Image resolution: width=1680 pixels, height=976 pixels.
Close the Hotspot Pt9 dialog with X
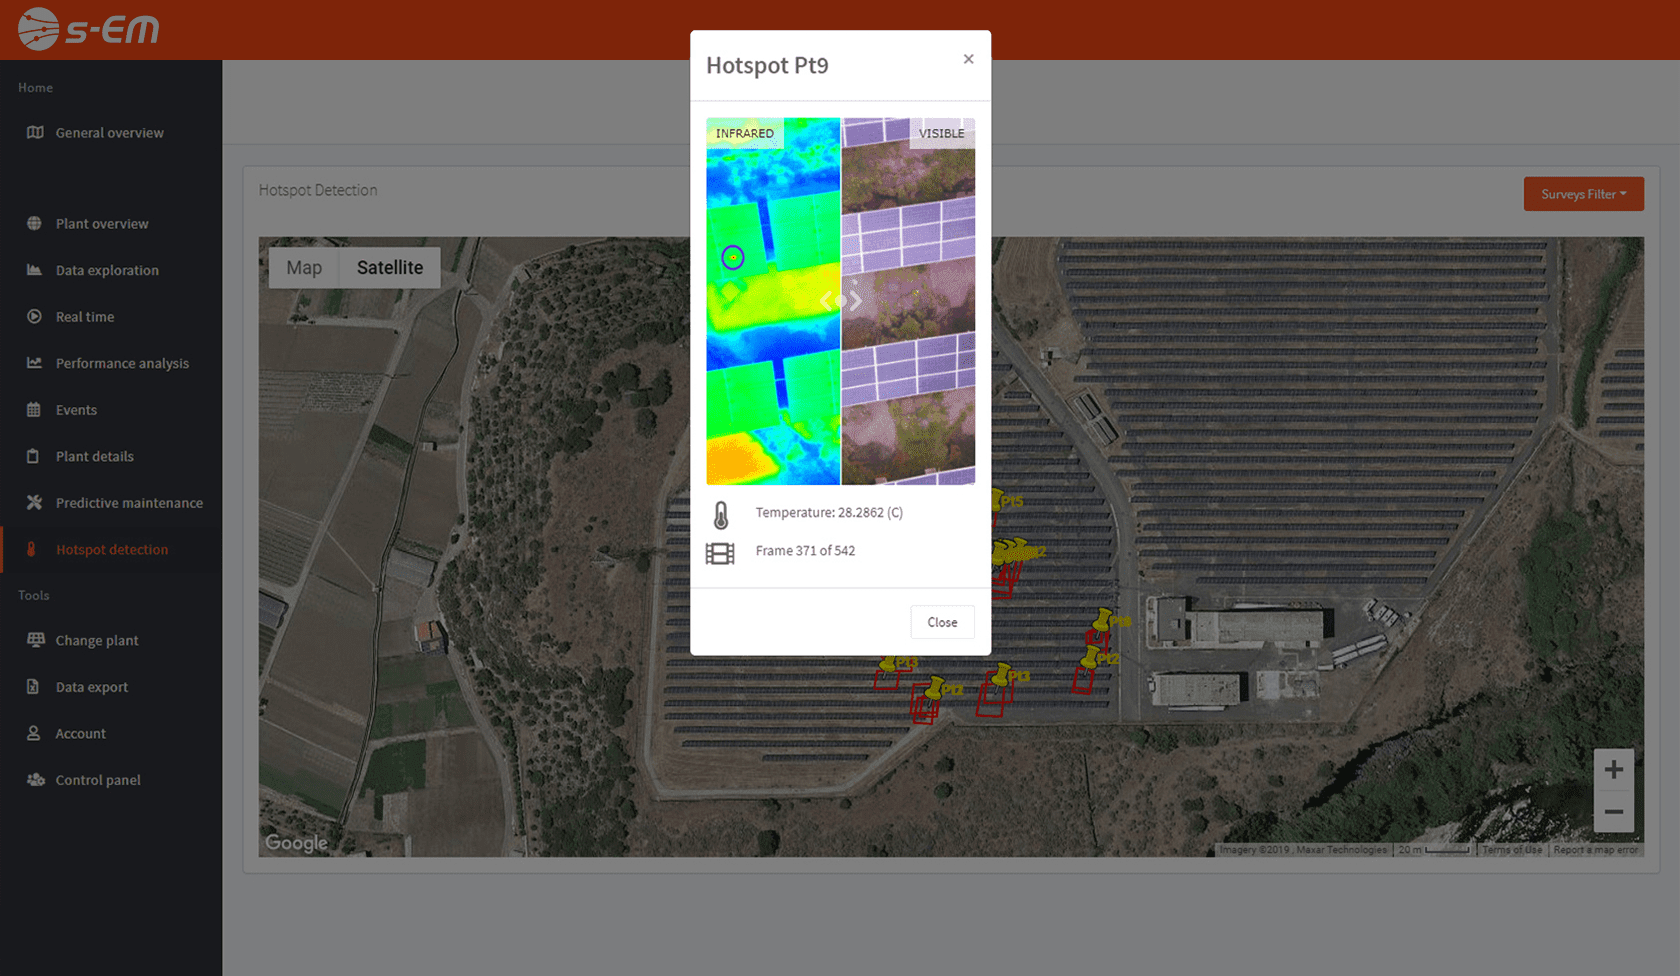pos(968,59)
